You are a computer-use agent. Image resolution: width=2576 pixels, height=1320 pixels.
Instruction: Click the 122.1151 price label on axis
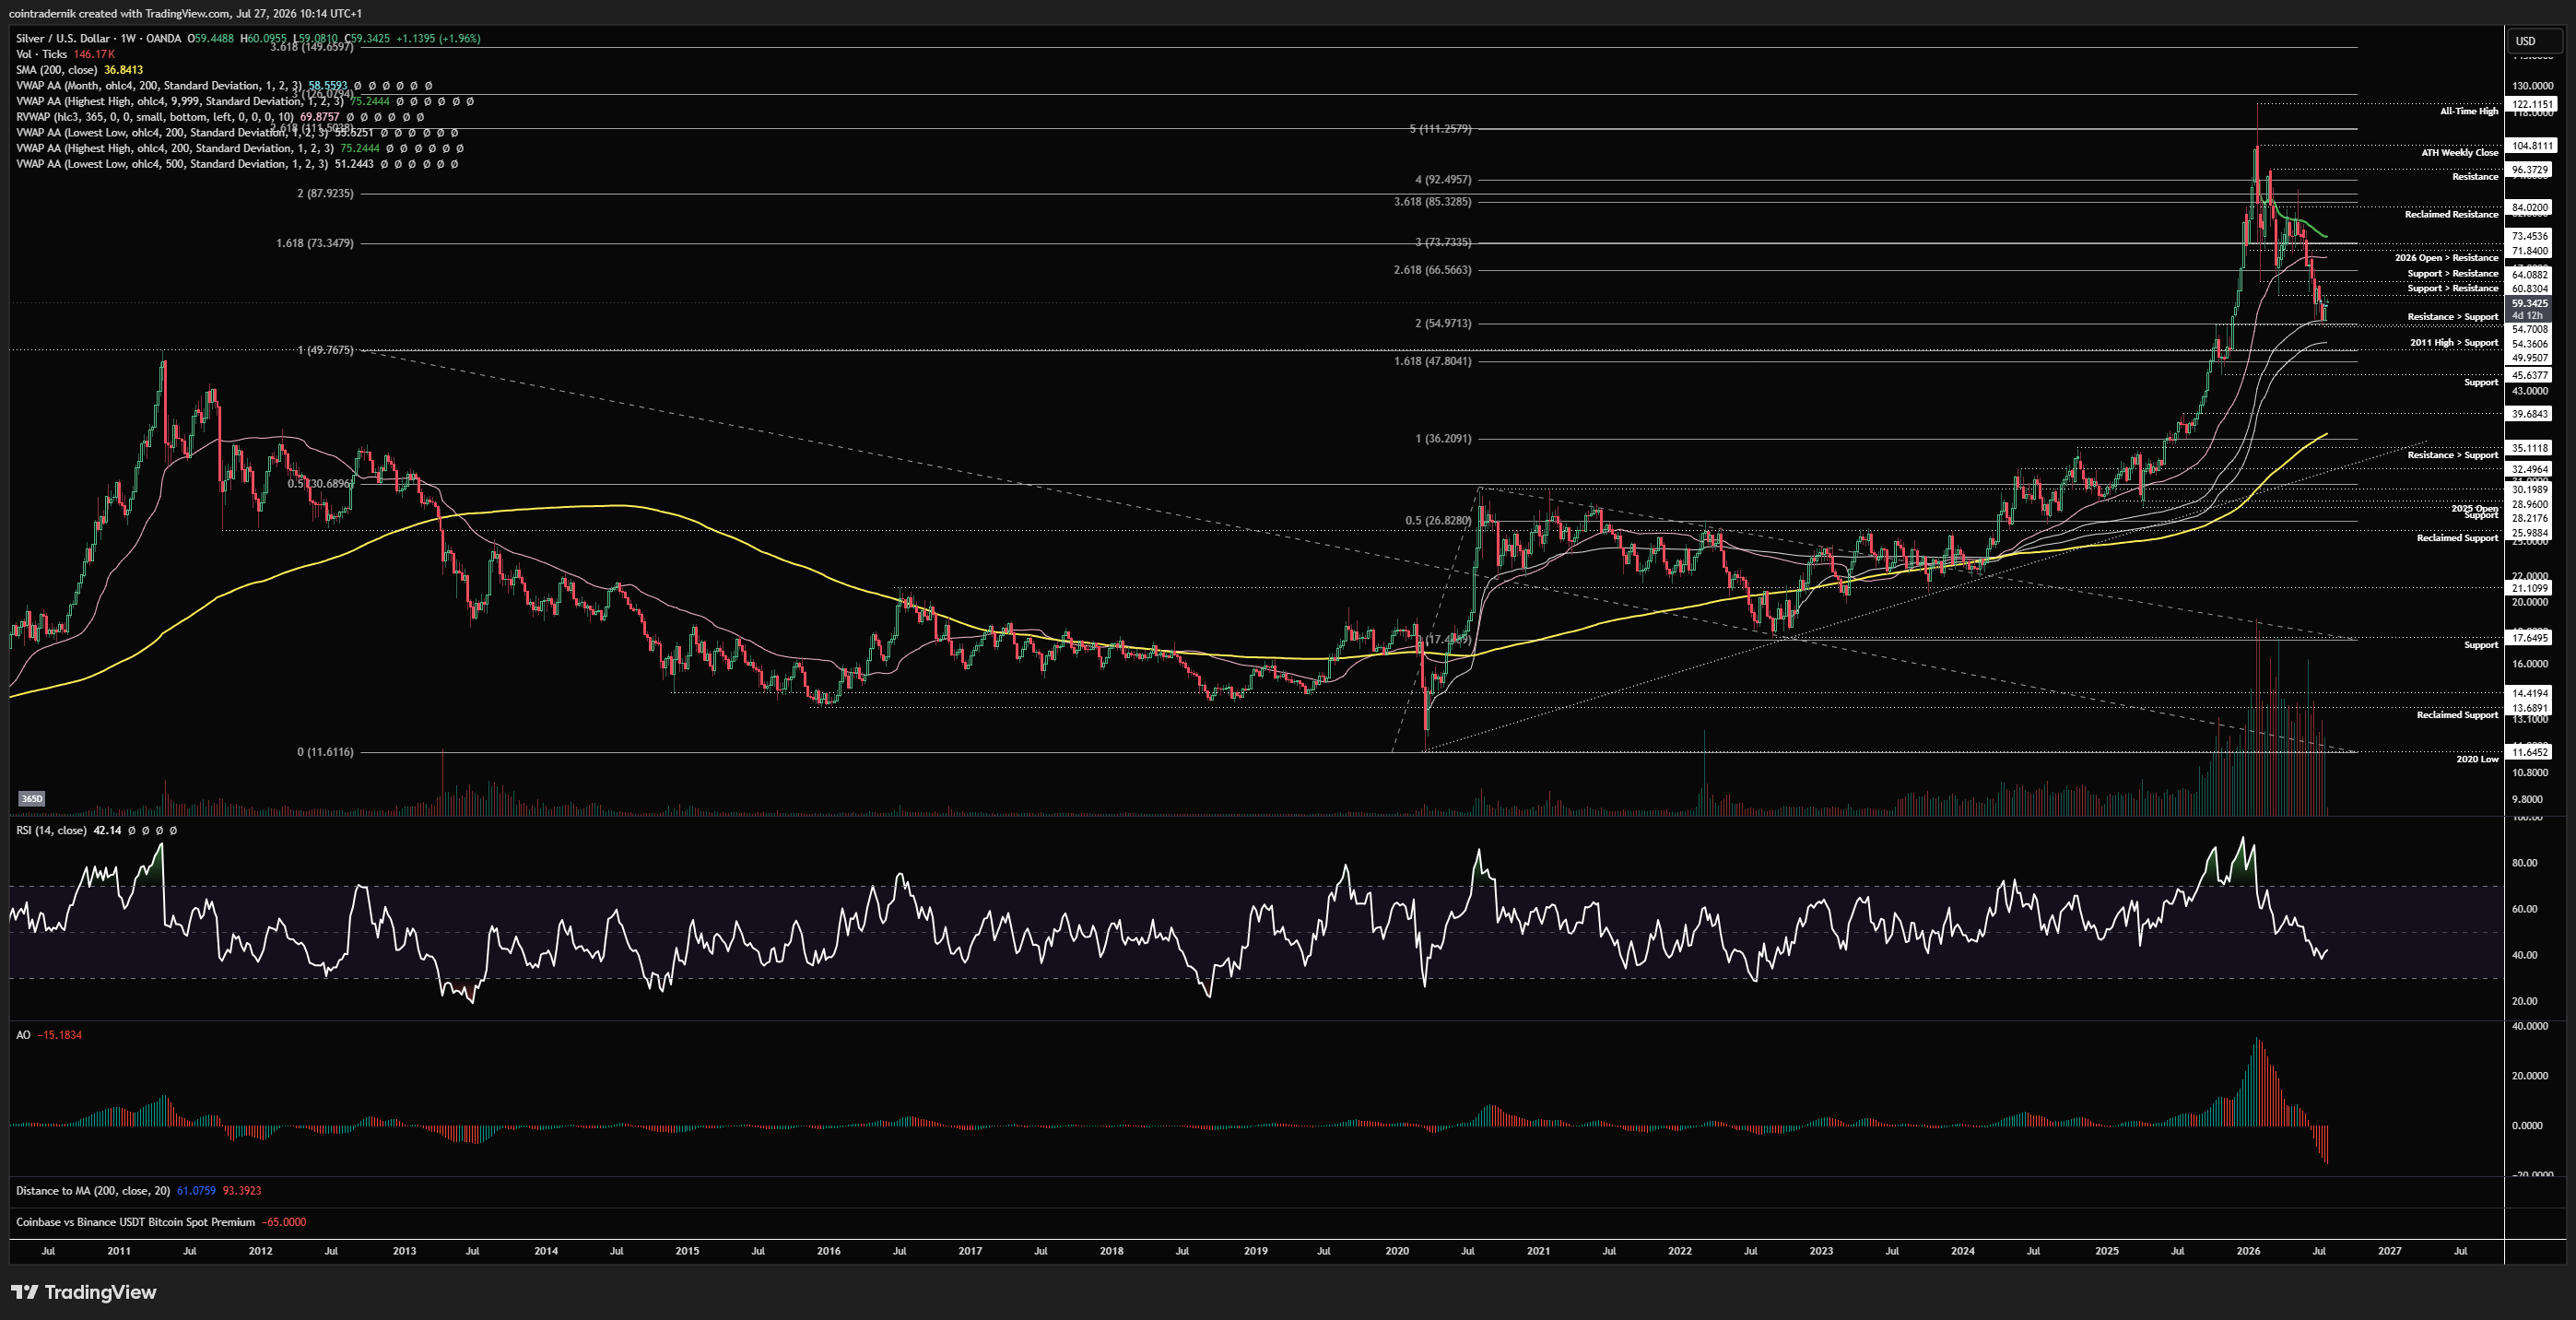point(2530,104)
